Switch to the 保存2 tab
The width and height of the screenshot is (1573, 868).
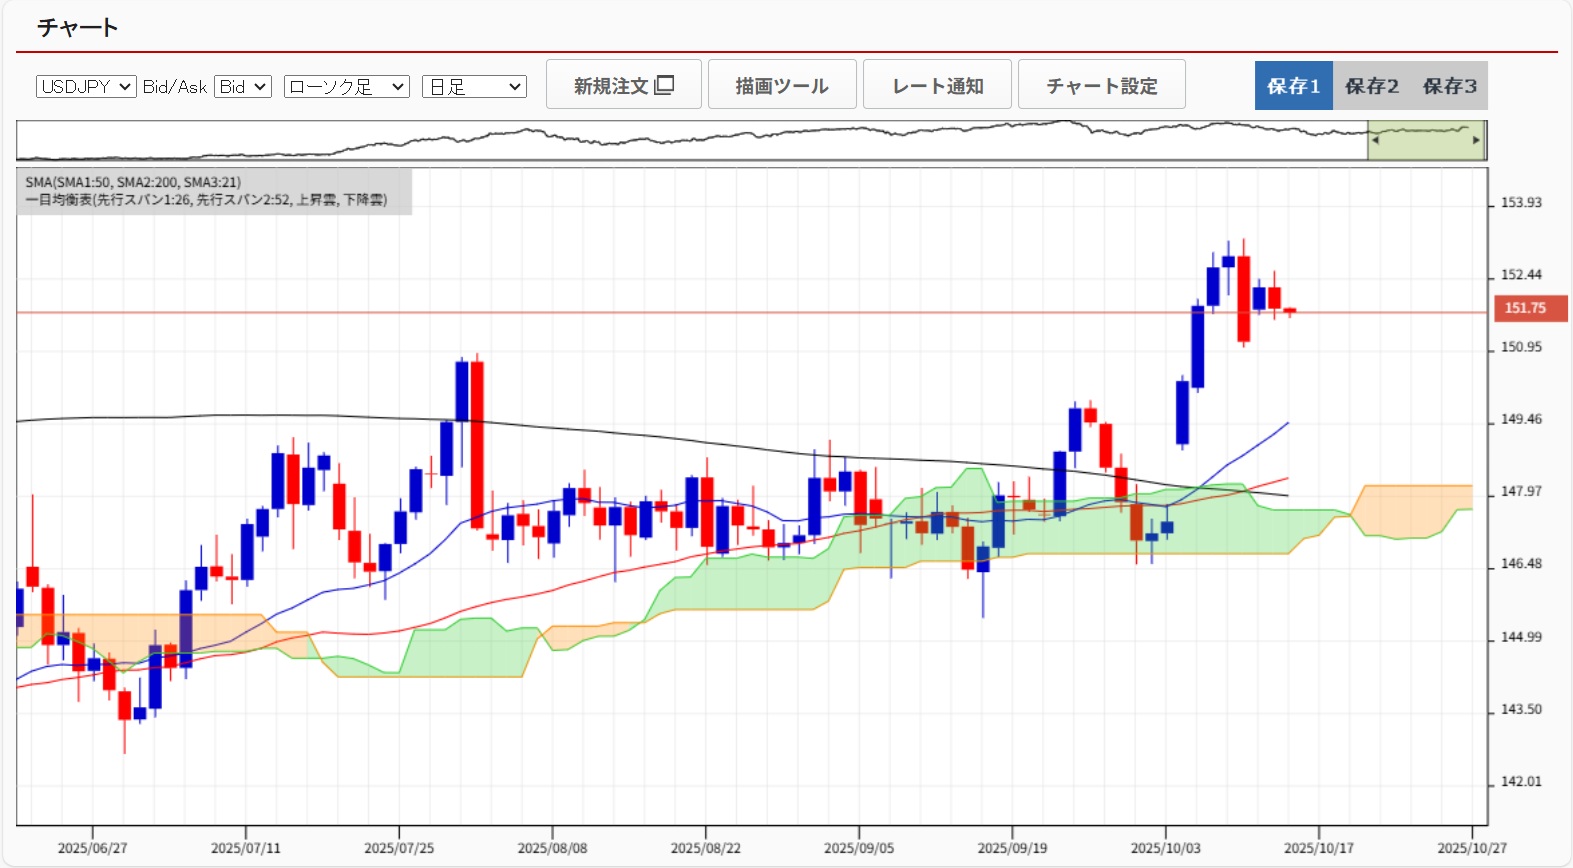(x=1371, y=86)
